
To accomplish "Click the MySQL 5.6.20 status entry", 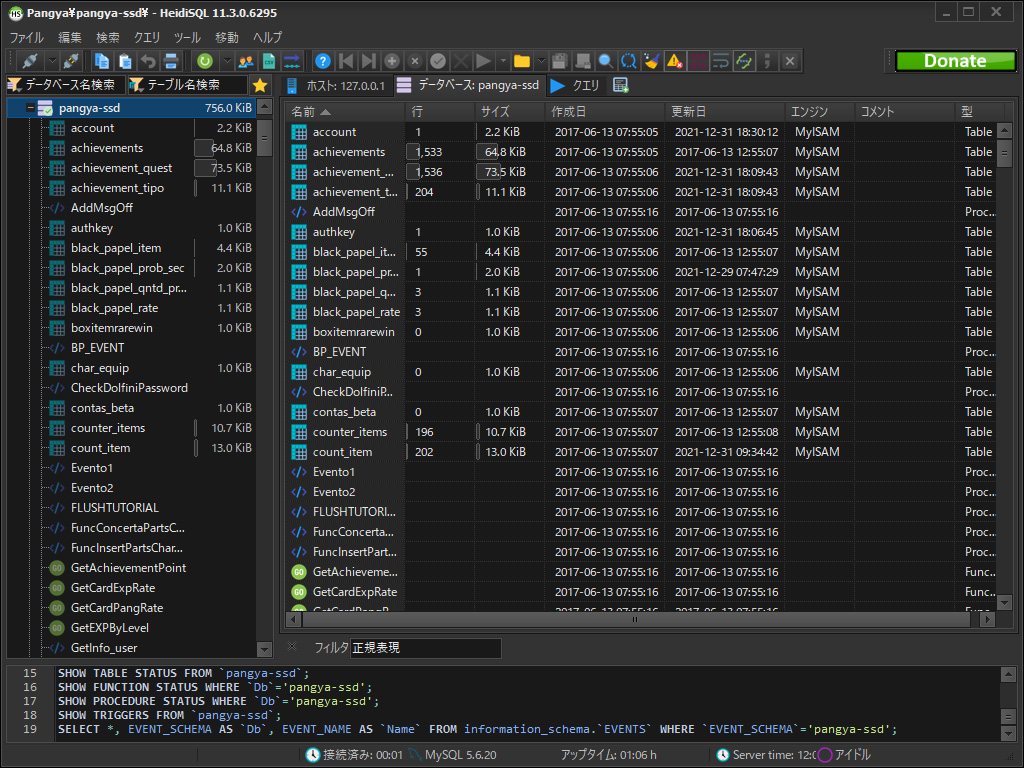I will (x=453, y=755).
